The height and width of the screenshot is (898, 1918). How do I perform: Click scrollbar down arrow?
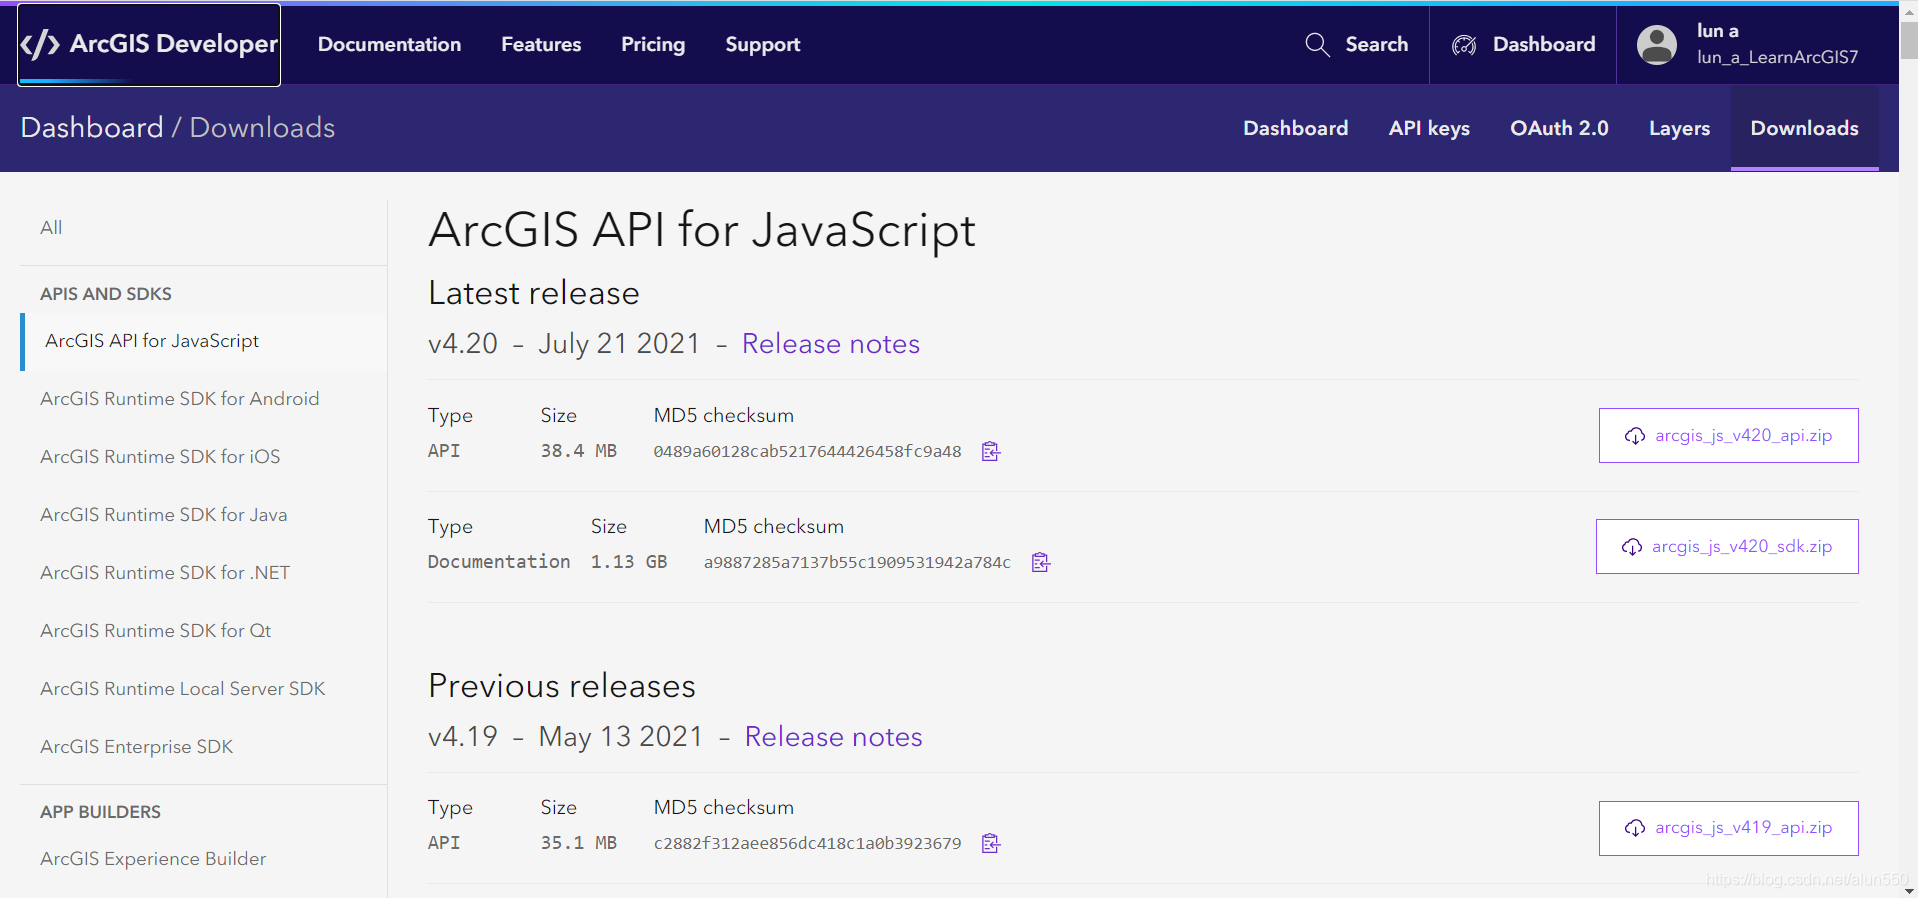click(x=1909, y=889)
